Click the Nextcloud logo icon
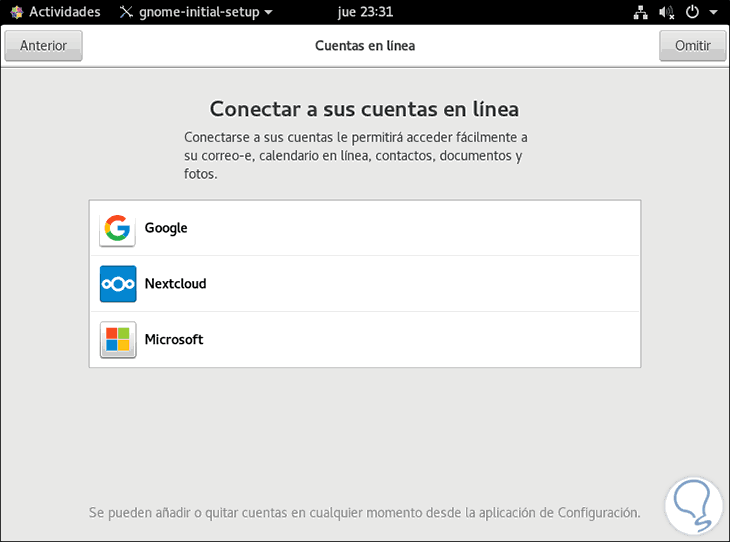 pos(118,284)
